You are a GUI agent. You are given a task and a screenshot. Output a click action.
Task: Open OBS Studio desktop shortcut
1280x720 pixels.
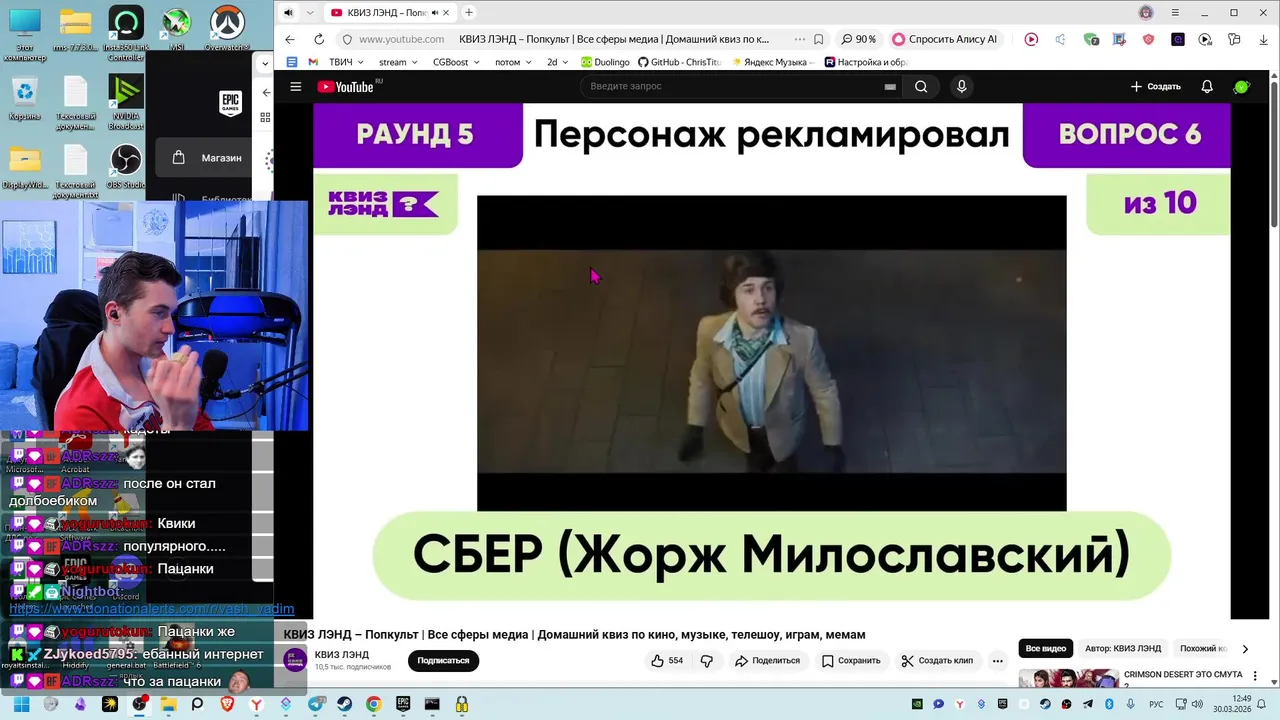pyautogui.click(x=126, y=166)
